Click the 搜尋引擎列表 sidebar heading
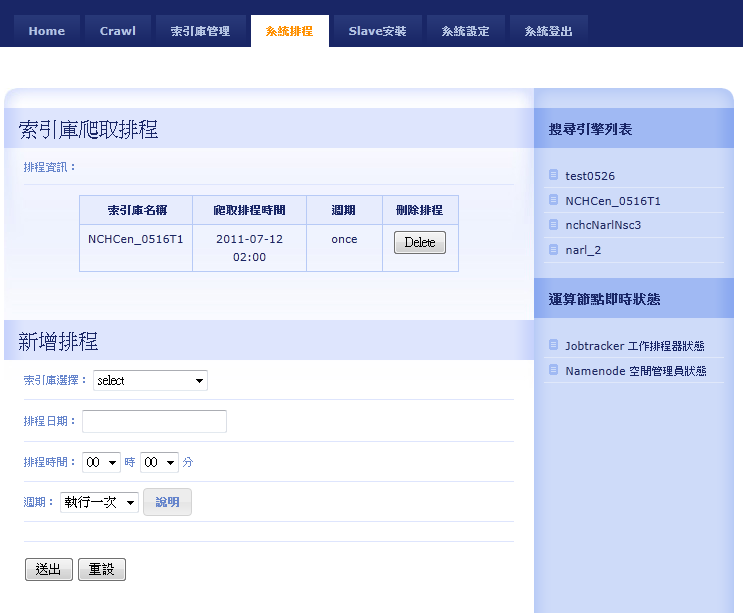The height and width of the screenshot is (613, 743). point(590,129)
